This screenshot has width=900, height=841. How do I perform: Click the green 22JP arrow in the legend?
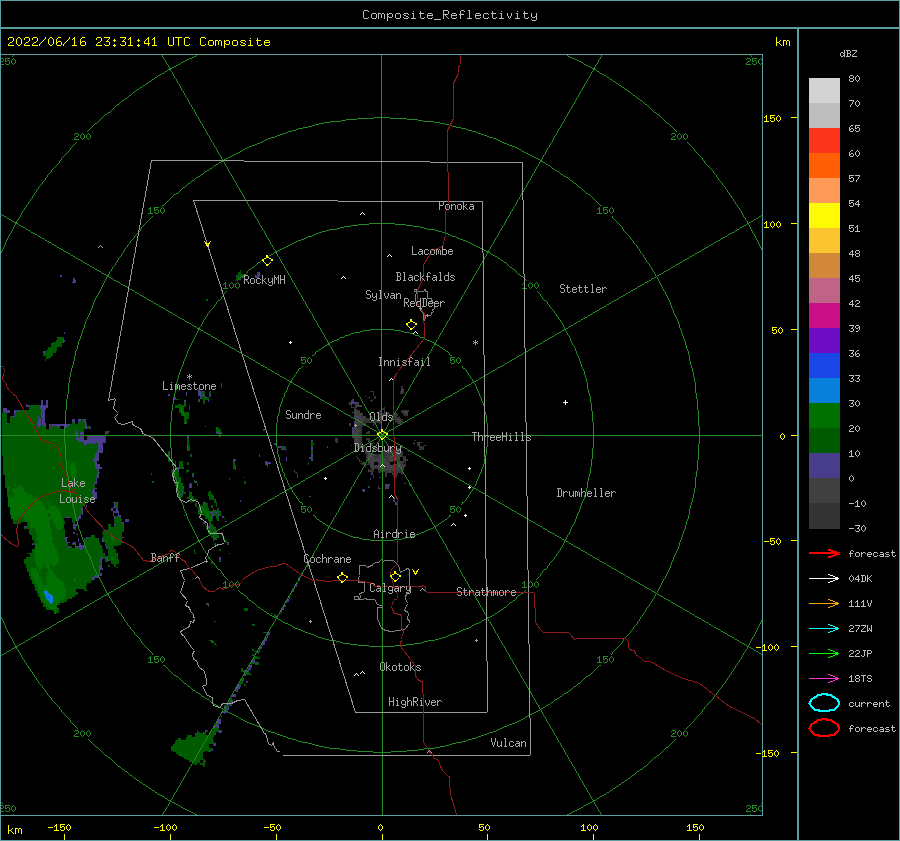click(824, 653)
